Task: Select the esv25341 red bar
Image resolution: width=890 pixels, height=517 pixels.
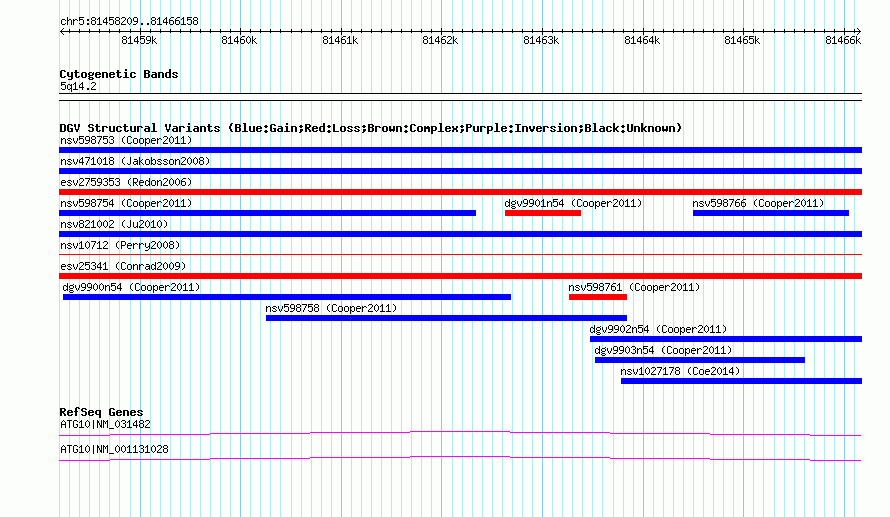Action: 460,276
